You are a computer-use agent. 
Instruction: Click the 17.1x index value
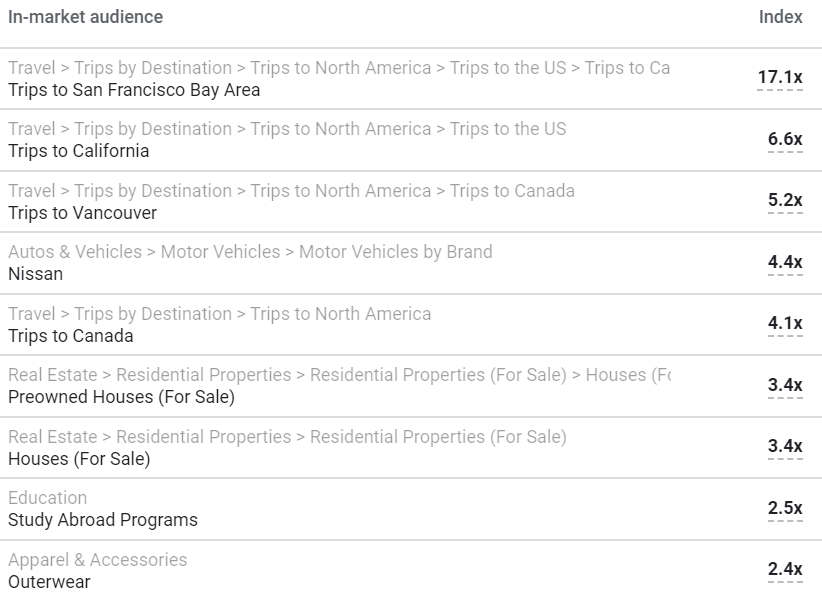(x=780, y=77)
